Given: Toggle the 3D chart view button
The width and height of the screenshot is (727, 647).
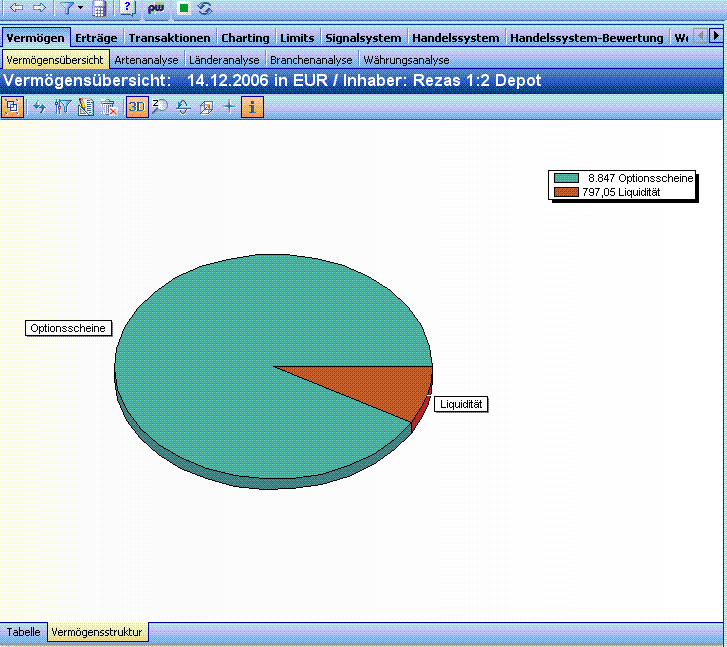Looking at the screenshot, I should pos(137,107).
